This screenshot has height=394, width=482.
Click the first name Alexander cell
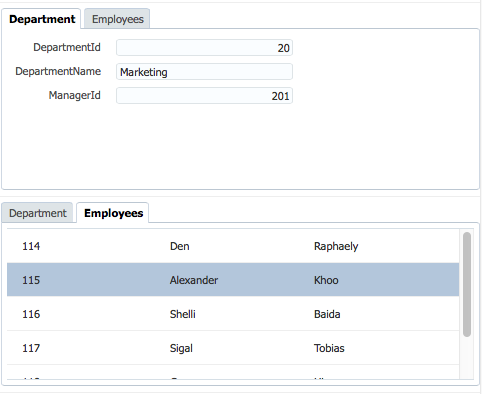[x=194, y=280]
